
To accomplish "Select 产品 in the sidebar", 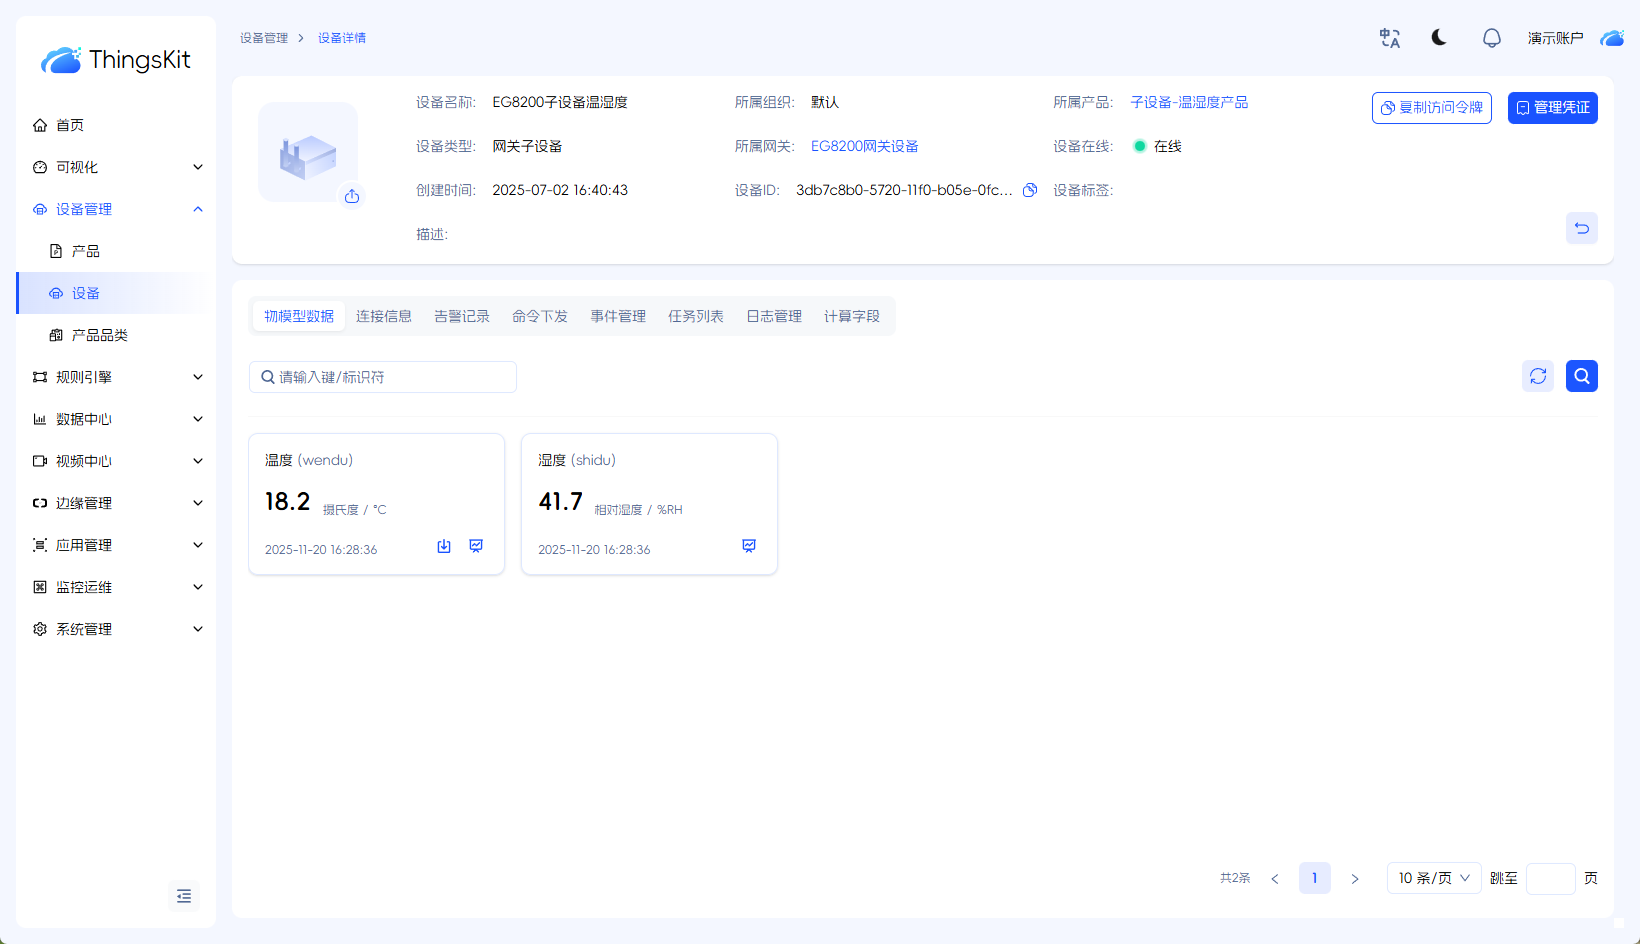I will coord(86,251).
